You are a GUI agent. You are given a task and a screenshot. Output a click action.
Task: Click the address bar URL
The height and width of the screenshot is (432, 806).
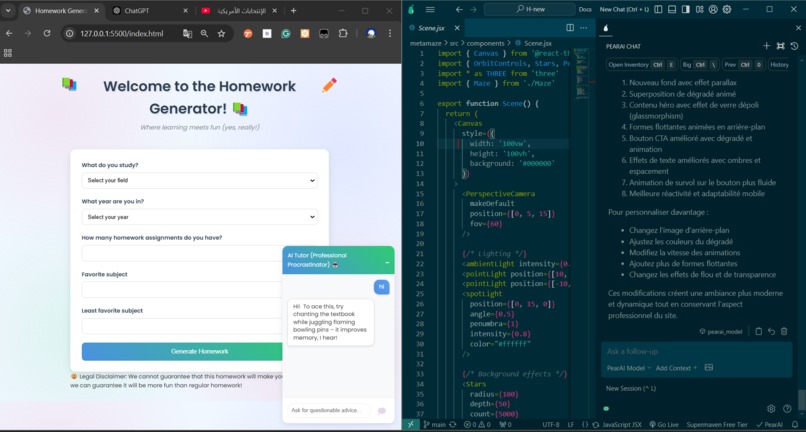pos(122,33)
